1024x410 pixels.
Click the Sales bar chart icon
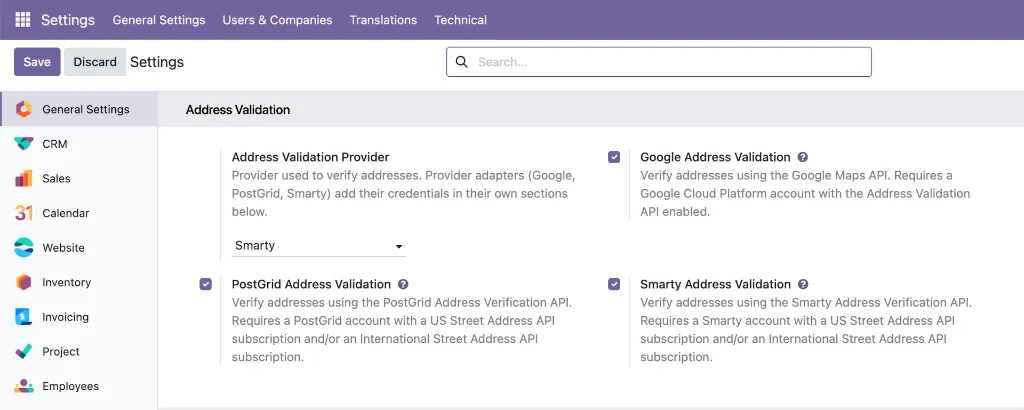pyautogui.click(x=24, y=178)
